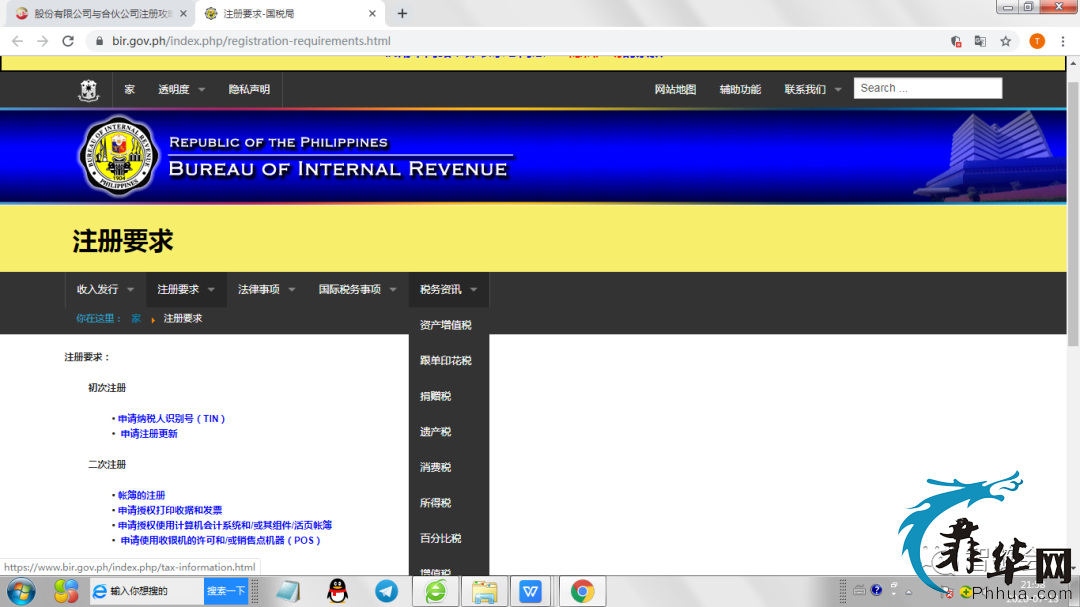Open the blue W document app in taskbar

pyautogui.click(x=530, y=591)
